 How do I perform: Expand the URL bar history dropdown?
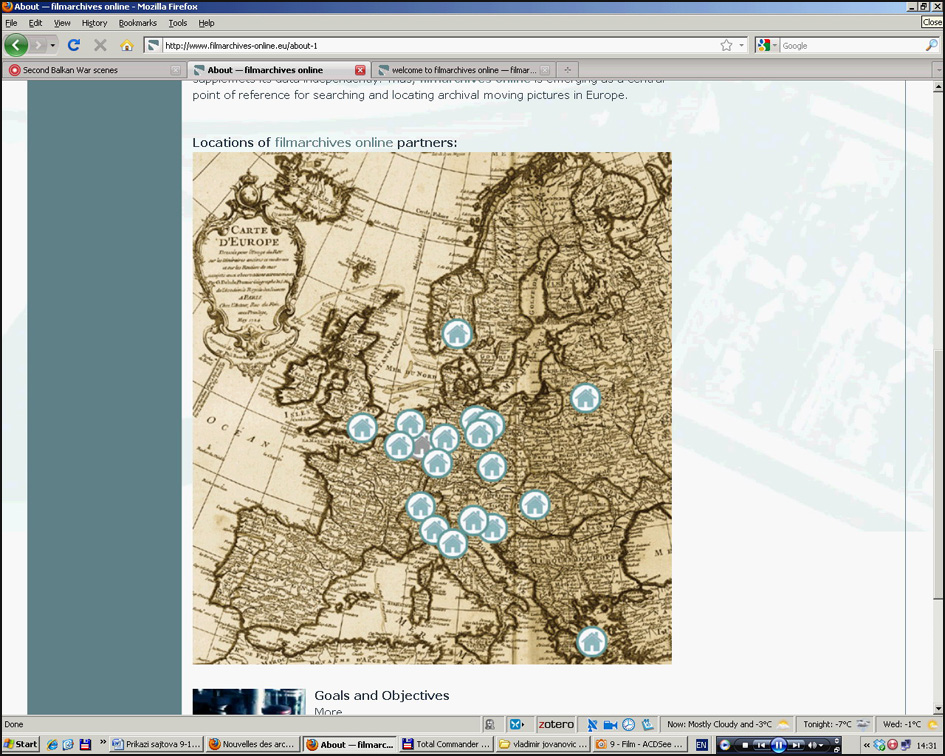coord(741,45)
